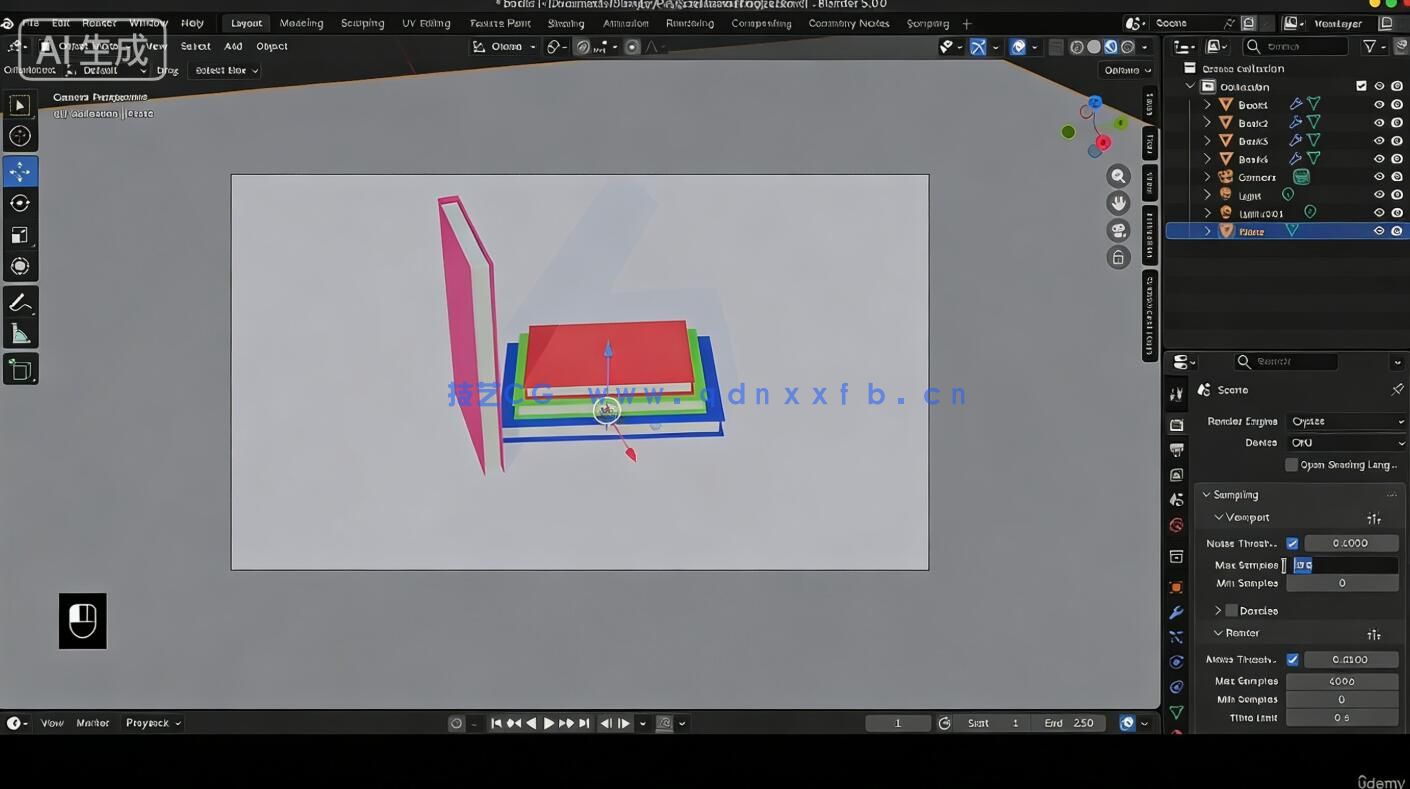Select the Add Cube tool
The height and width of the screenshot is (789, 1410).
(20, 369)
